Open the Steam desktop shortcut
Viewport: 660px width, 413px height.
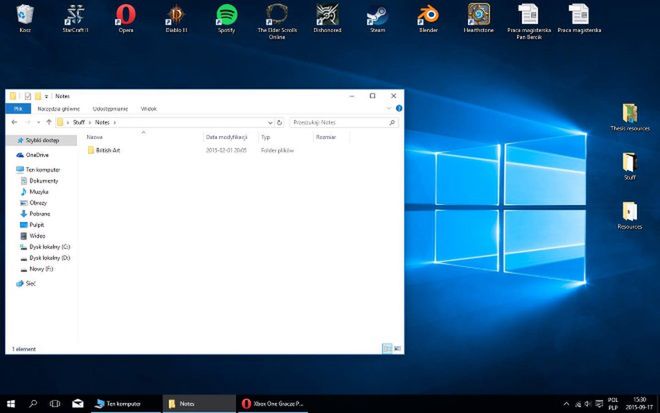pos(377,19)
